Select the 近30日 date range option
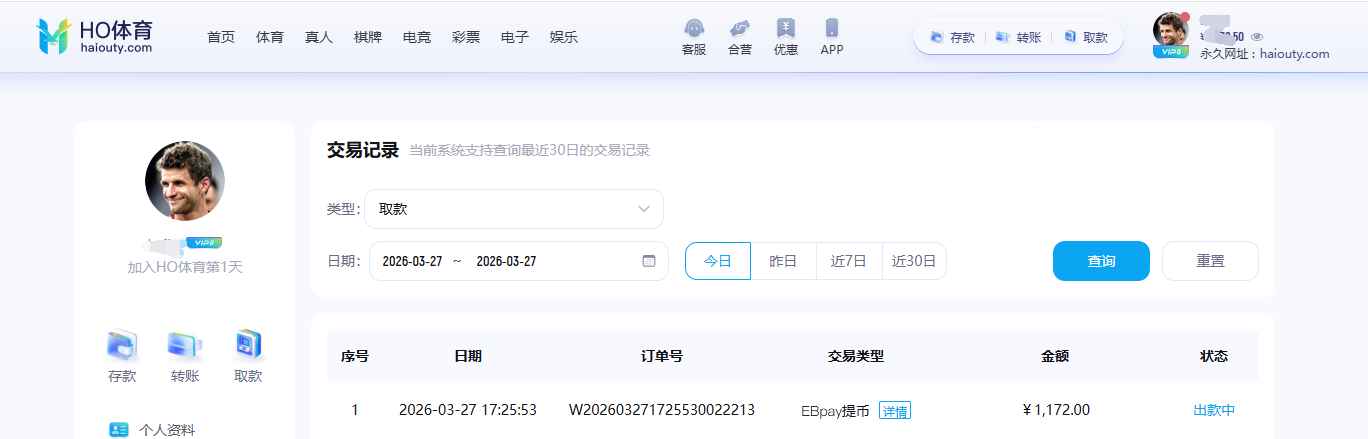The height and width of the screenshot is (439, 1368). click(914, 261)
